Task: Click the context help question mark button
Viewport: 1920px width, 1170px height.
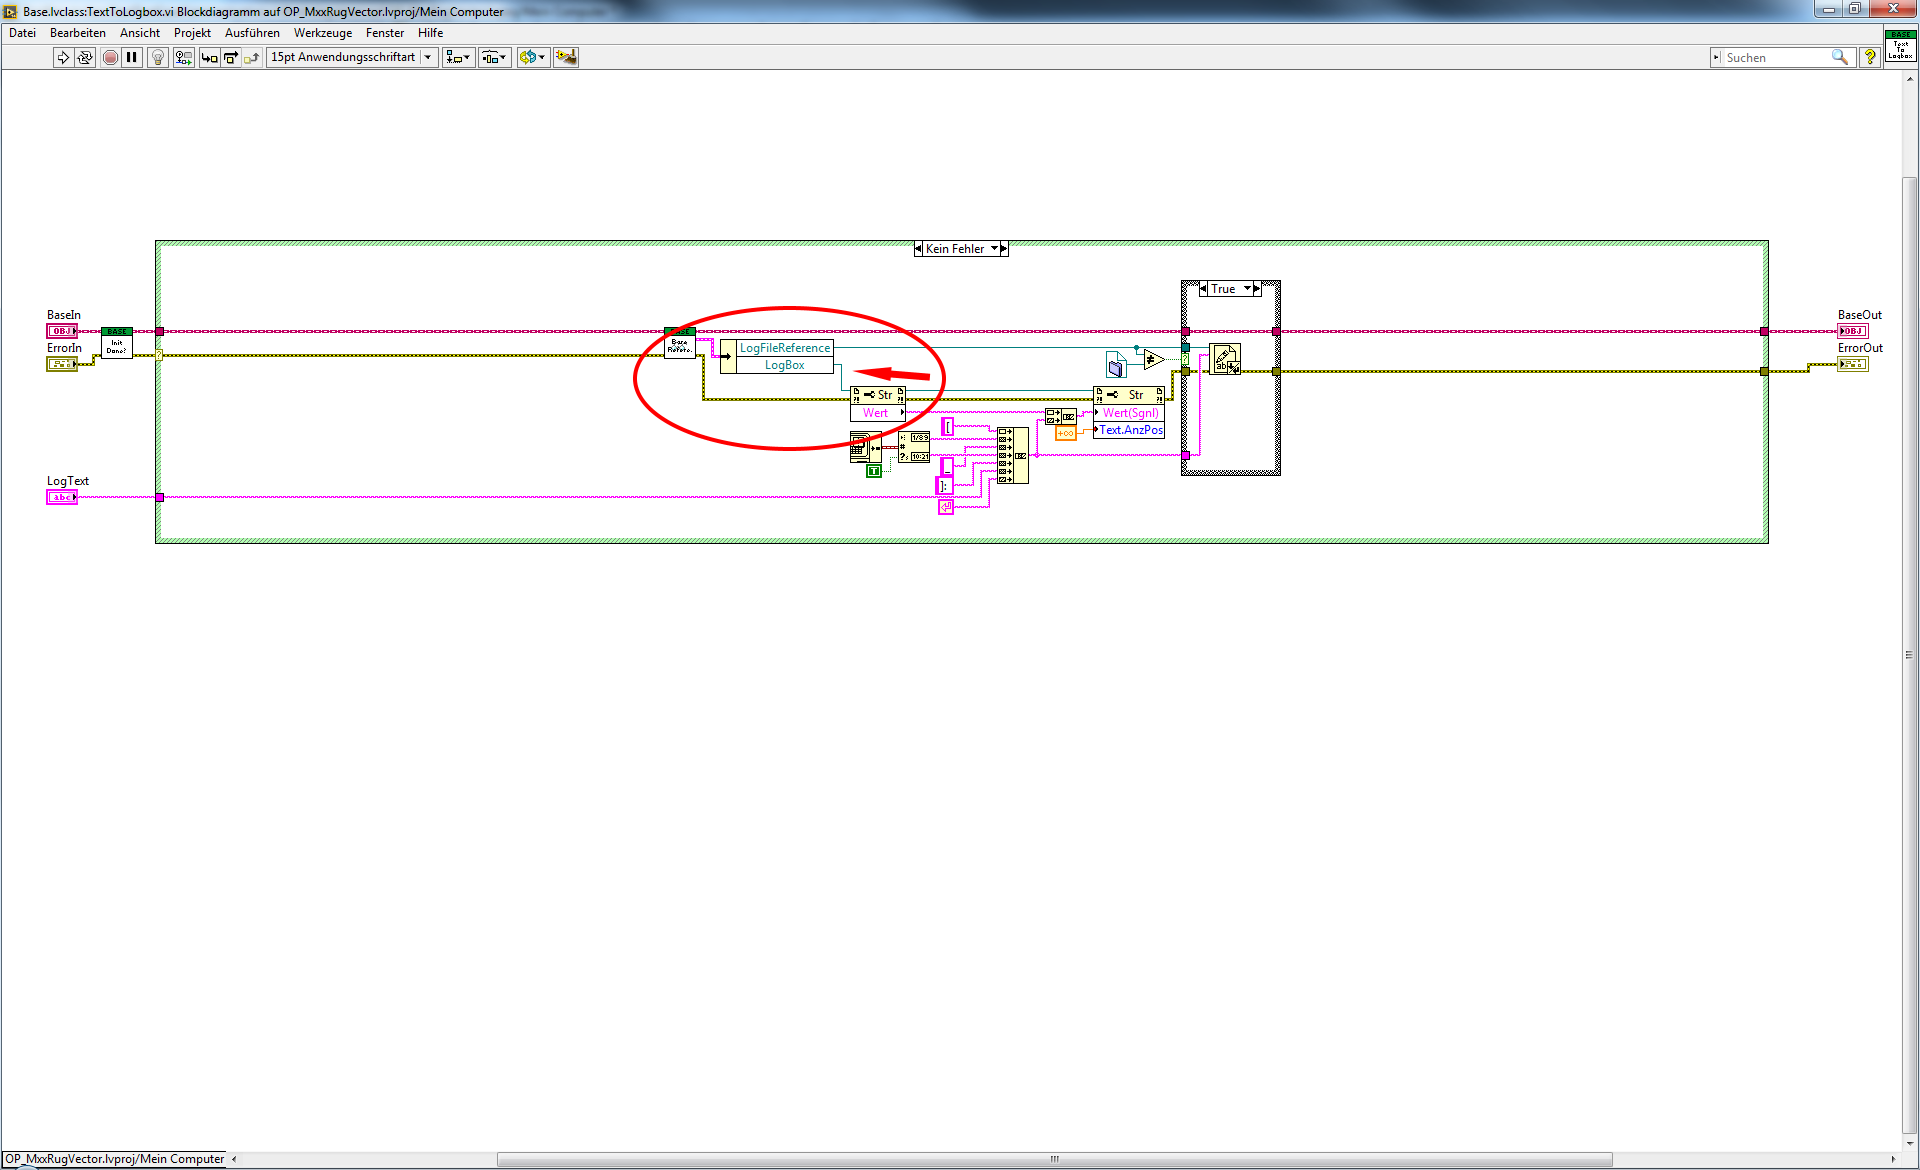Action: [1869, 58]
